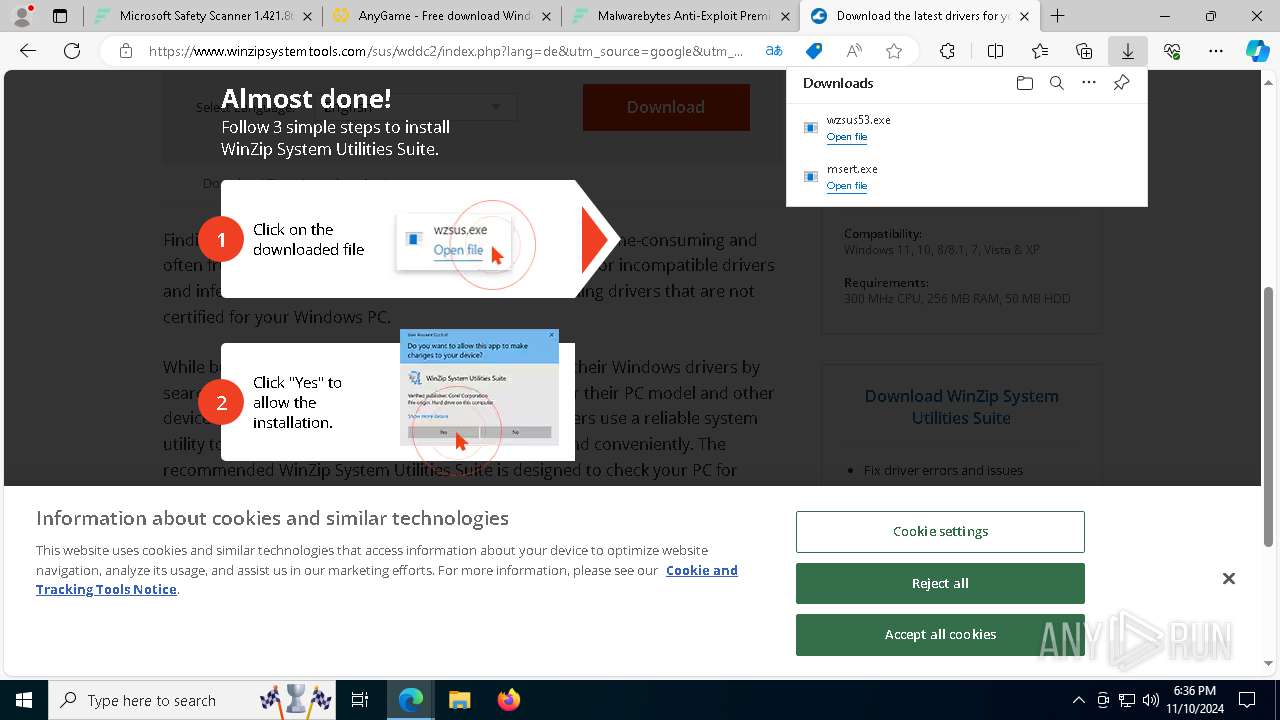Click the red Download button

(x=666, y=107)
